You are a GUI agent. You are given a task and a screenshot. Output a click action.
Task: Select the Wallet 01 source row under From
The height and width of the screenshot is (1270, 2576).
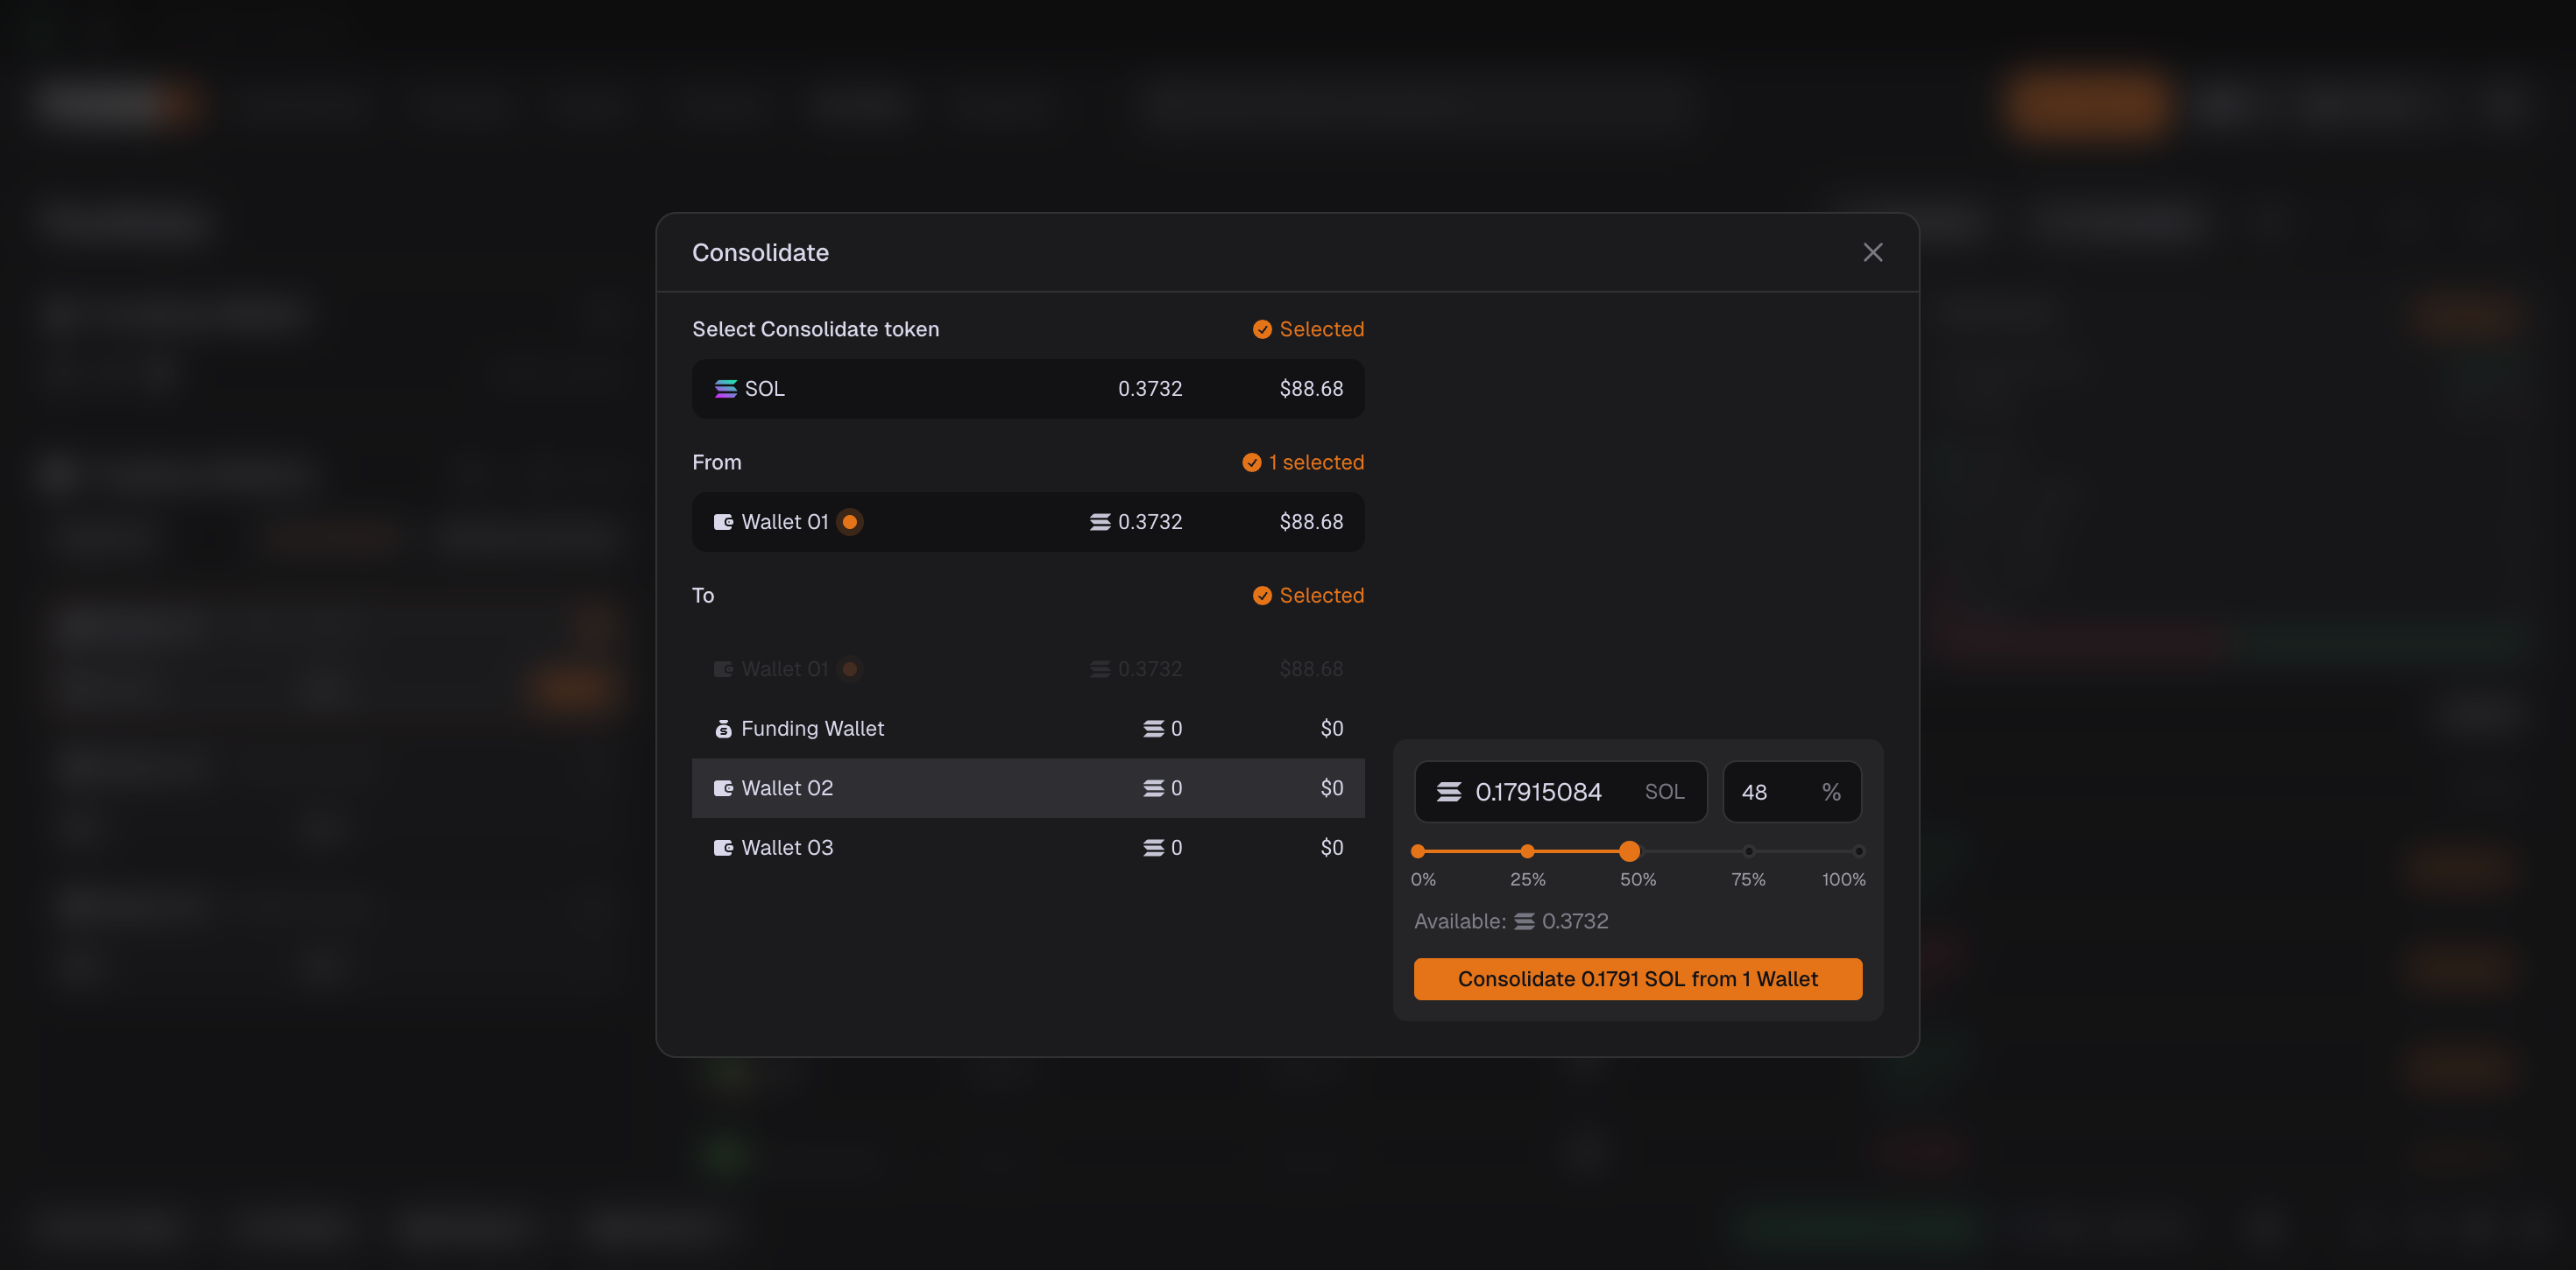pyautogui.click(x=1027, y=522)
